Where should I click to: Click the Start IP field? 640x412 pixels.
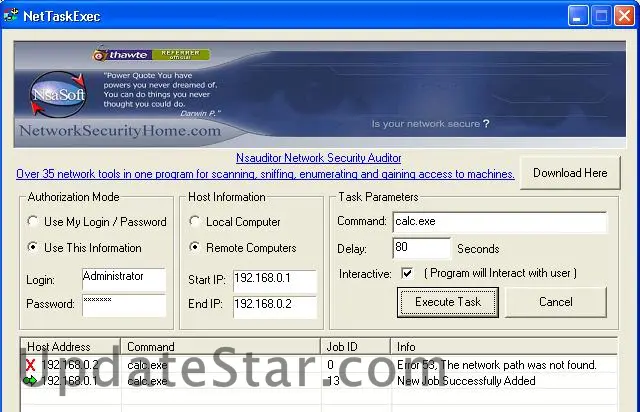click(275, 281)
